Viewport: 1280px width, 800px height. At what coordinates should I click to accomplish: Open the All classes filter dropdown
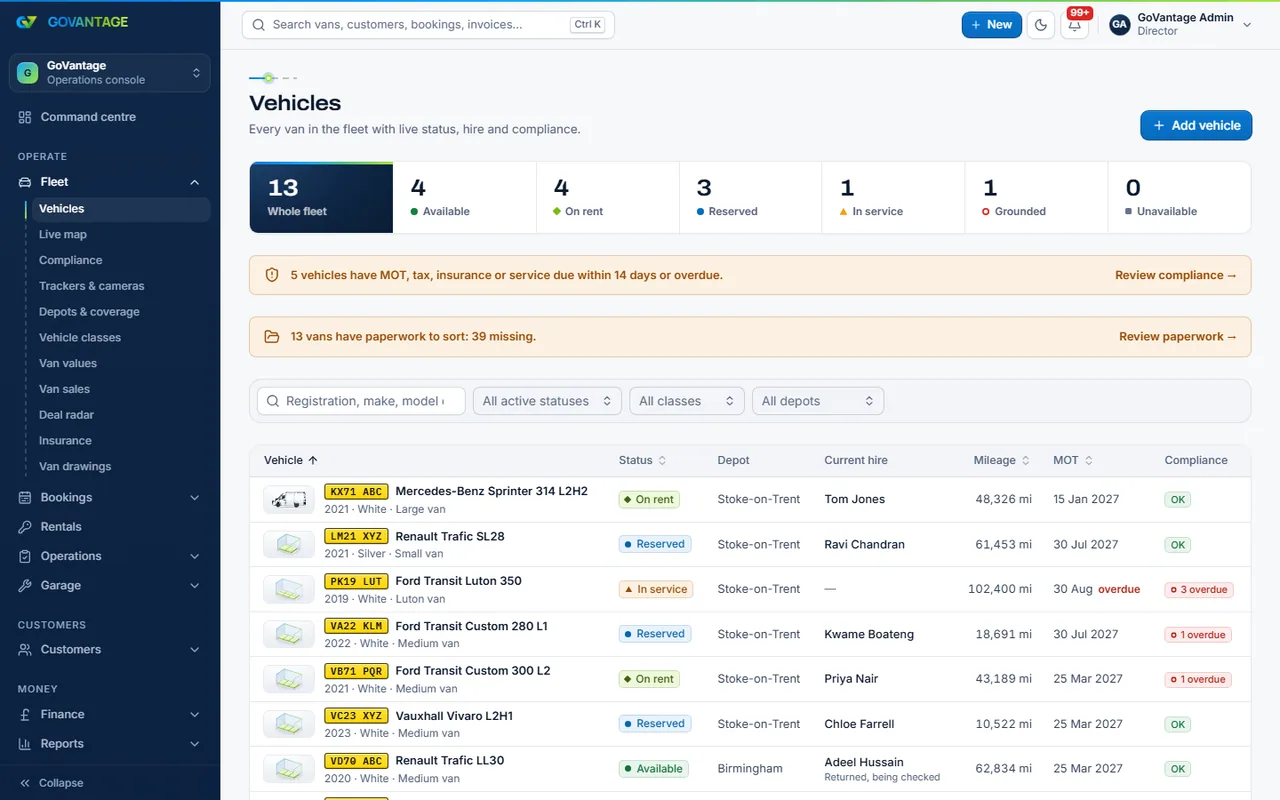coord(687,401)
